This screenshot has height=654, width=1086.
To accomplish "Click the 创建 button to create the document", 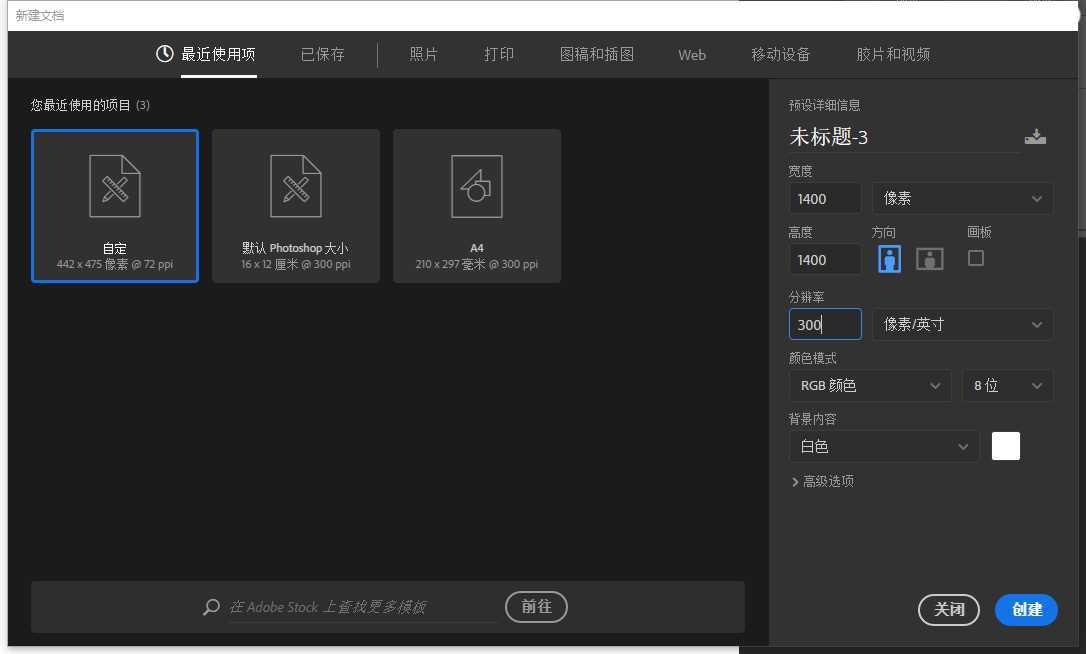I will pos(1026,610).
